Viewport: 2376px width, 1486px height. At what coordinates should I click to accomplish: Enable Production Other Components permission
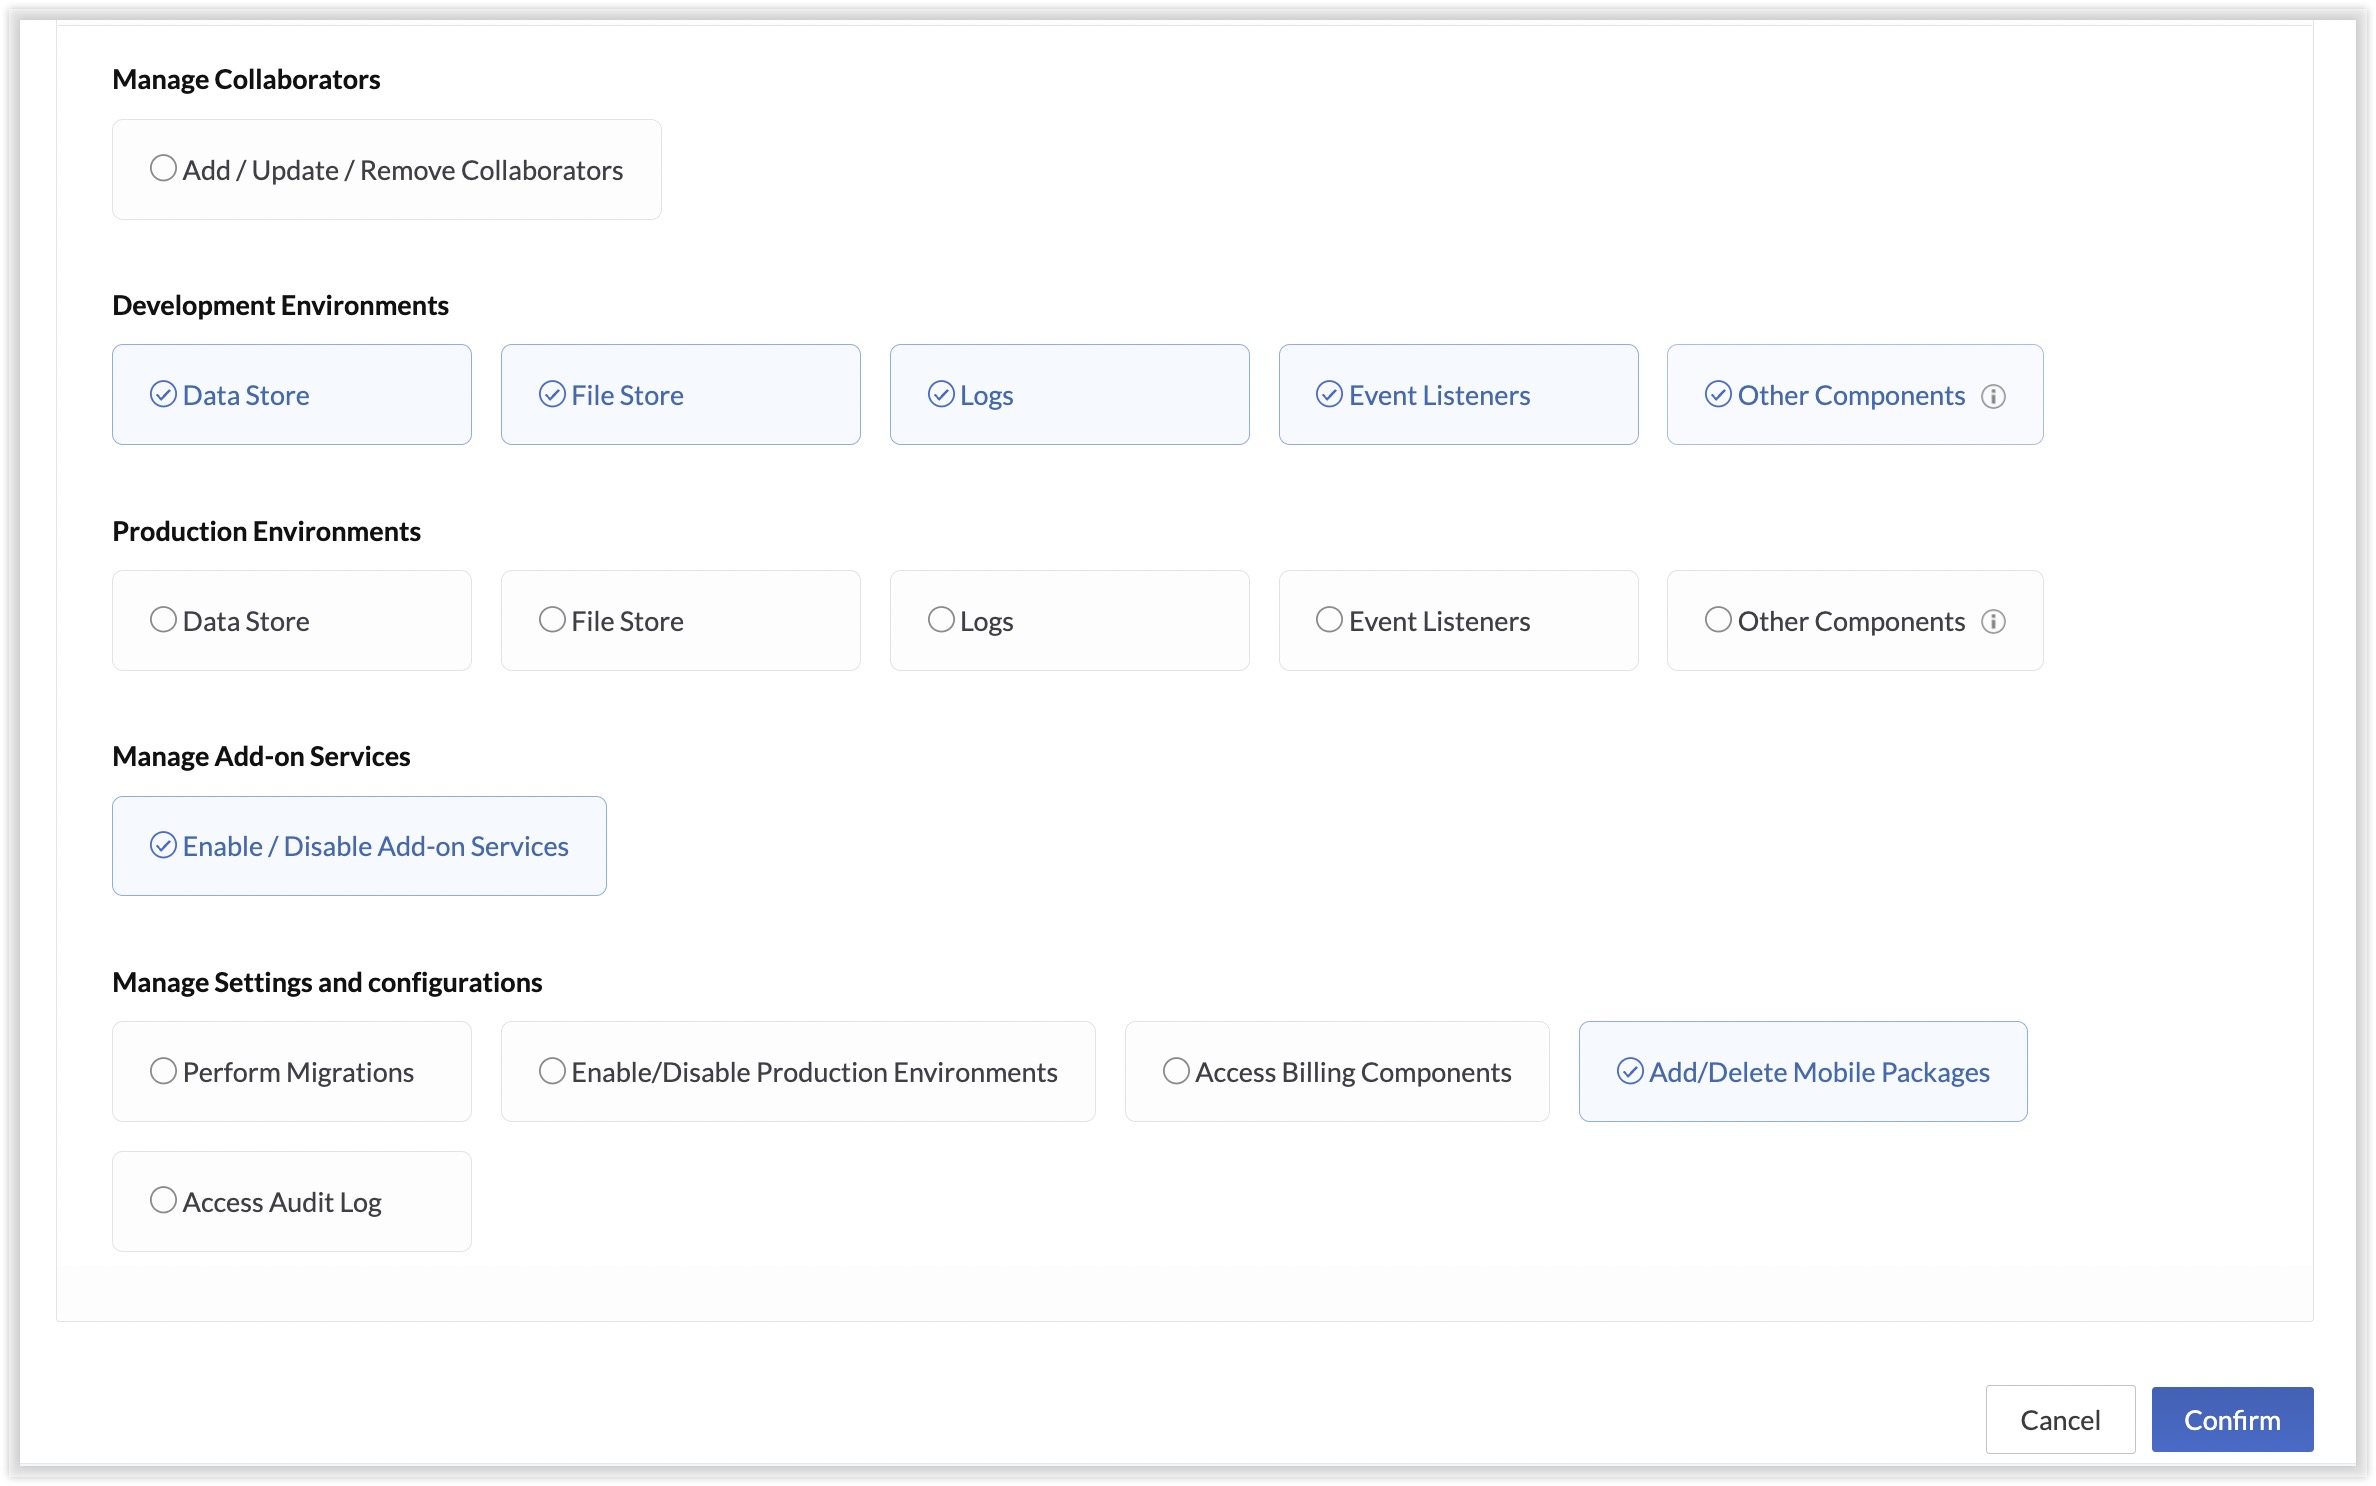pos(1718,621)
